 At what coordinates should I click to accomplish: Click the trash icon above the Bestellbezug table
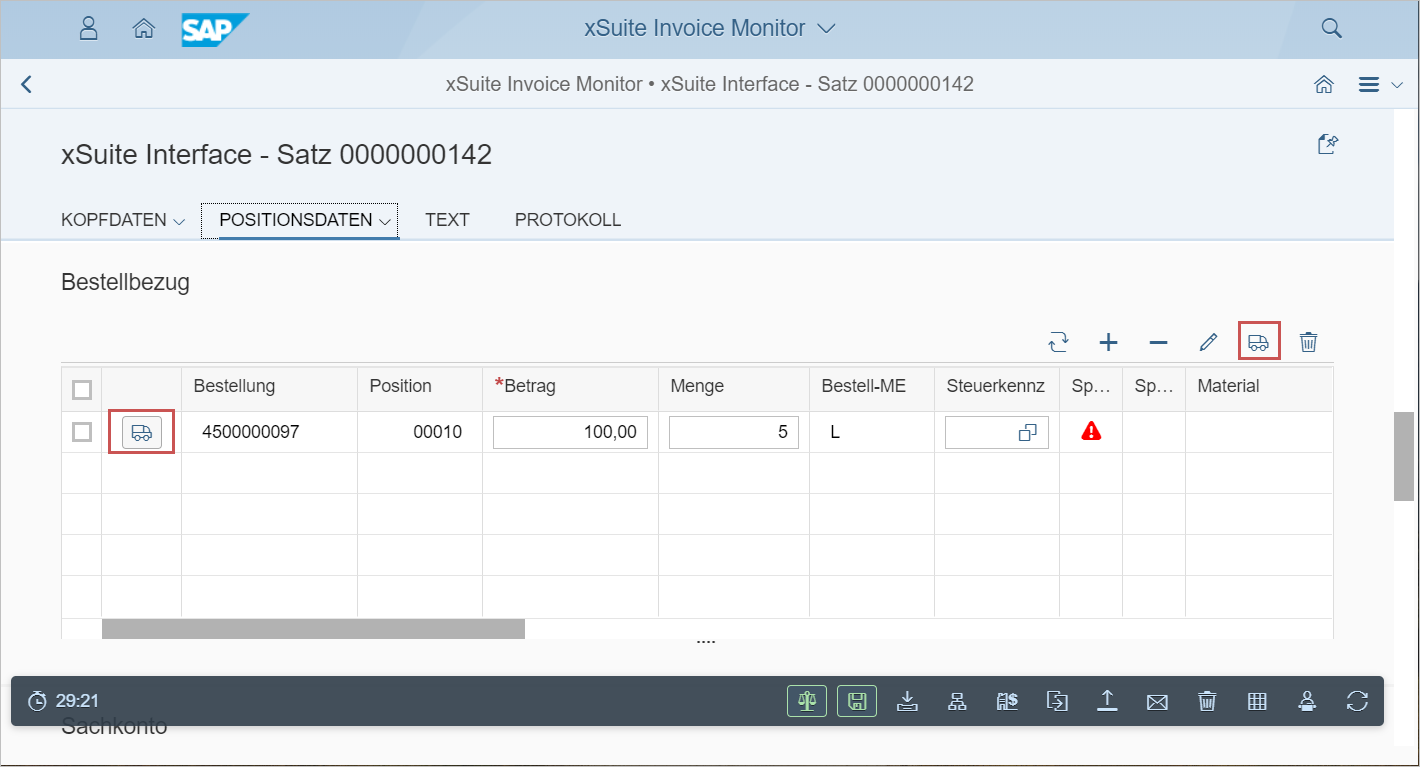pos(1308,342)
